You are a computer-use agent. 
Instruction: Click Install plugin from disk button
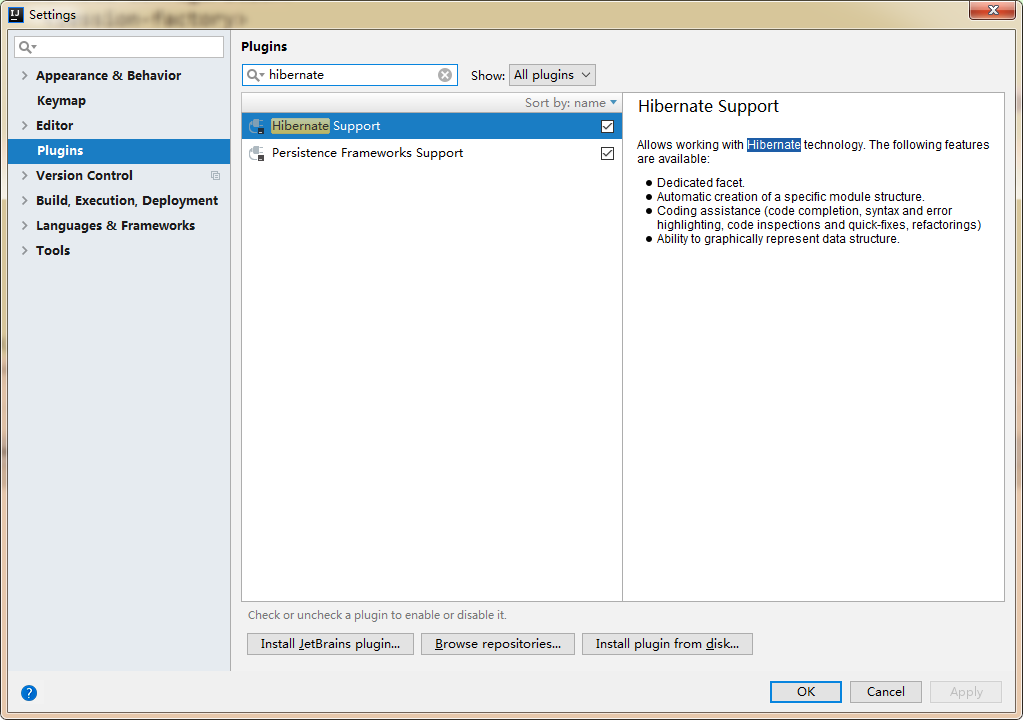point(667,644)
